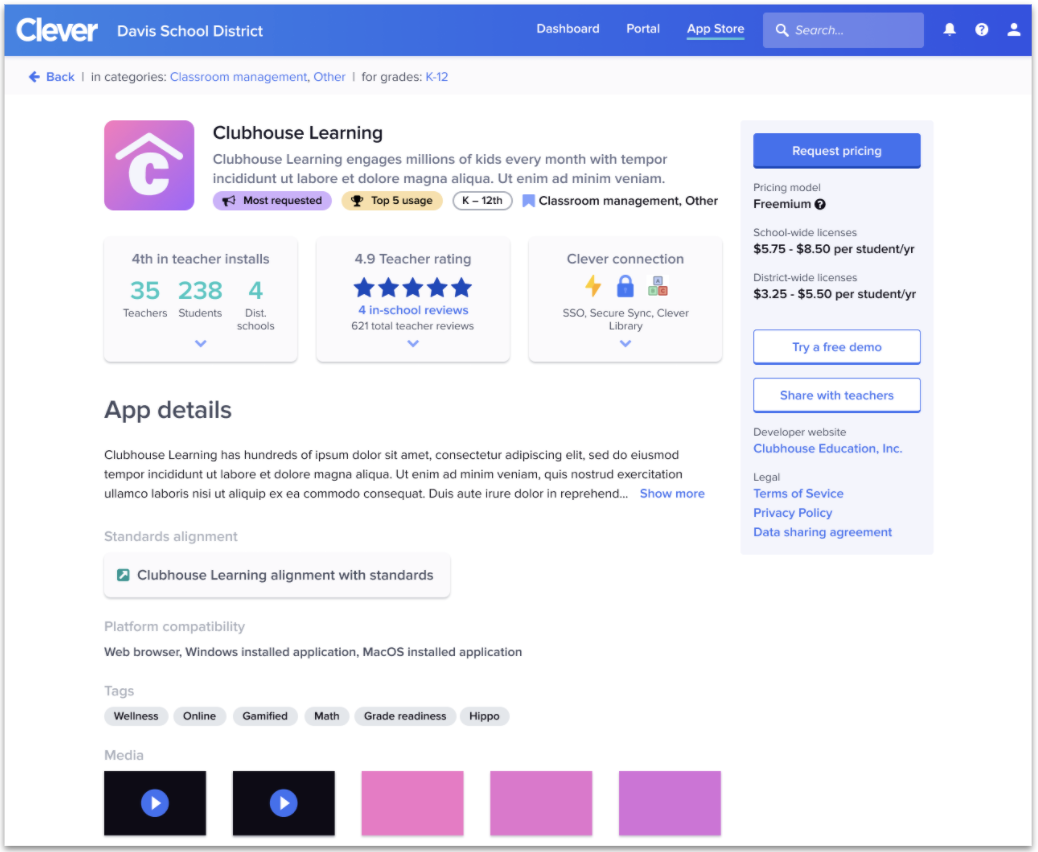Click the Freemium pricing info icon

(822, 204)
